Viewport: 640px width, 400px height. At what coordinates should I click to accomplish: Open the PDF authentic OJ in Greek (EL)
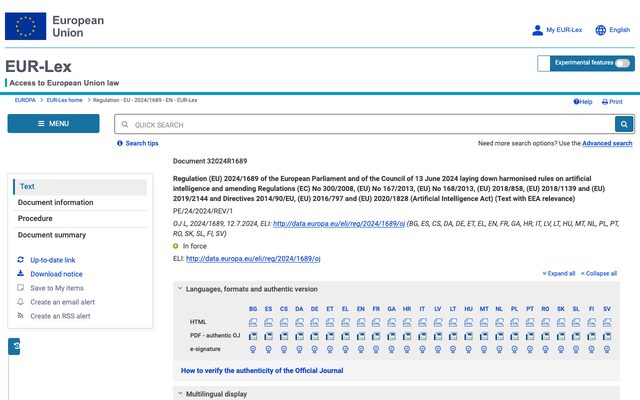coord(345,336)
